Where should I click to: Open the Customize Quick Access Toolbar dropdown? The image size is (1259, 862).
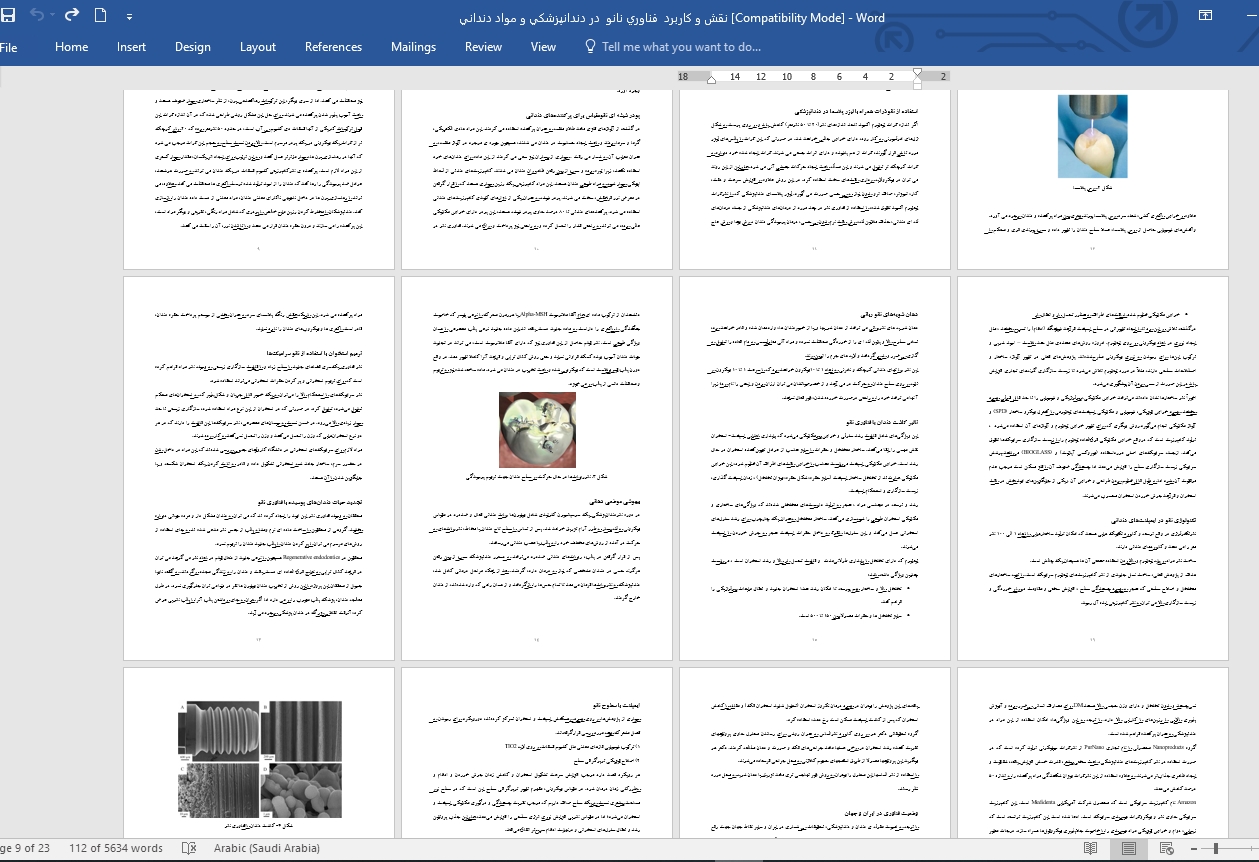click(130, 16)
